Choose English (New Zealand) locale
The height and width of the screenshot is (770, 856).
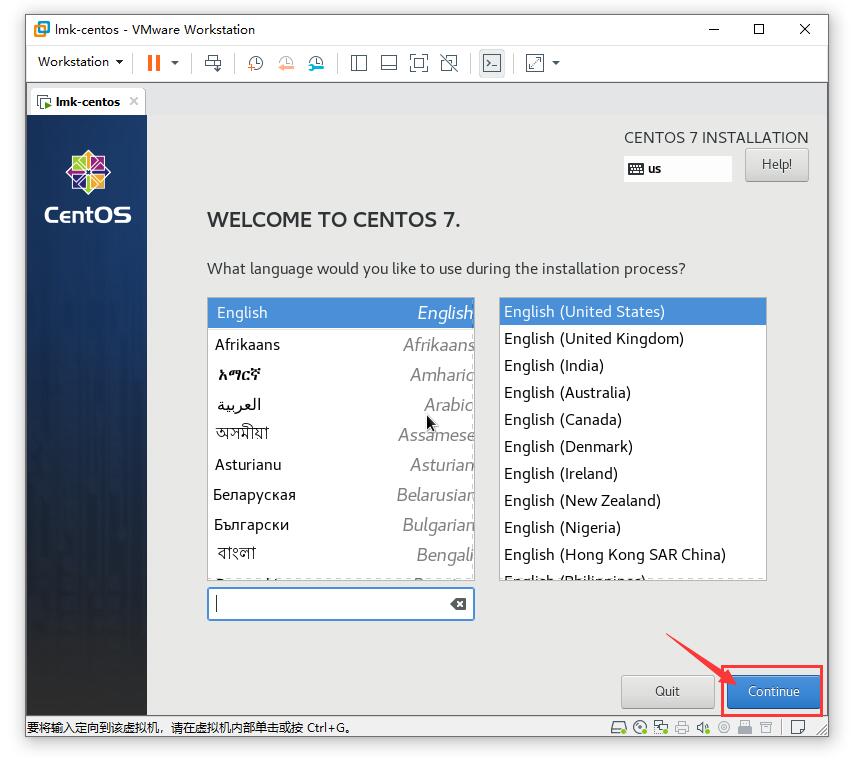(633, 501)
